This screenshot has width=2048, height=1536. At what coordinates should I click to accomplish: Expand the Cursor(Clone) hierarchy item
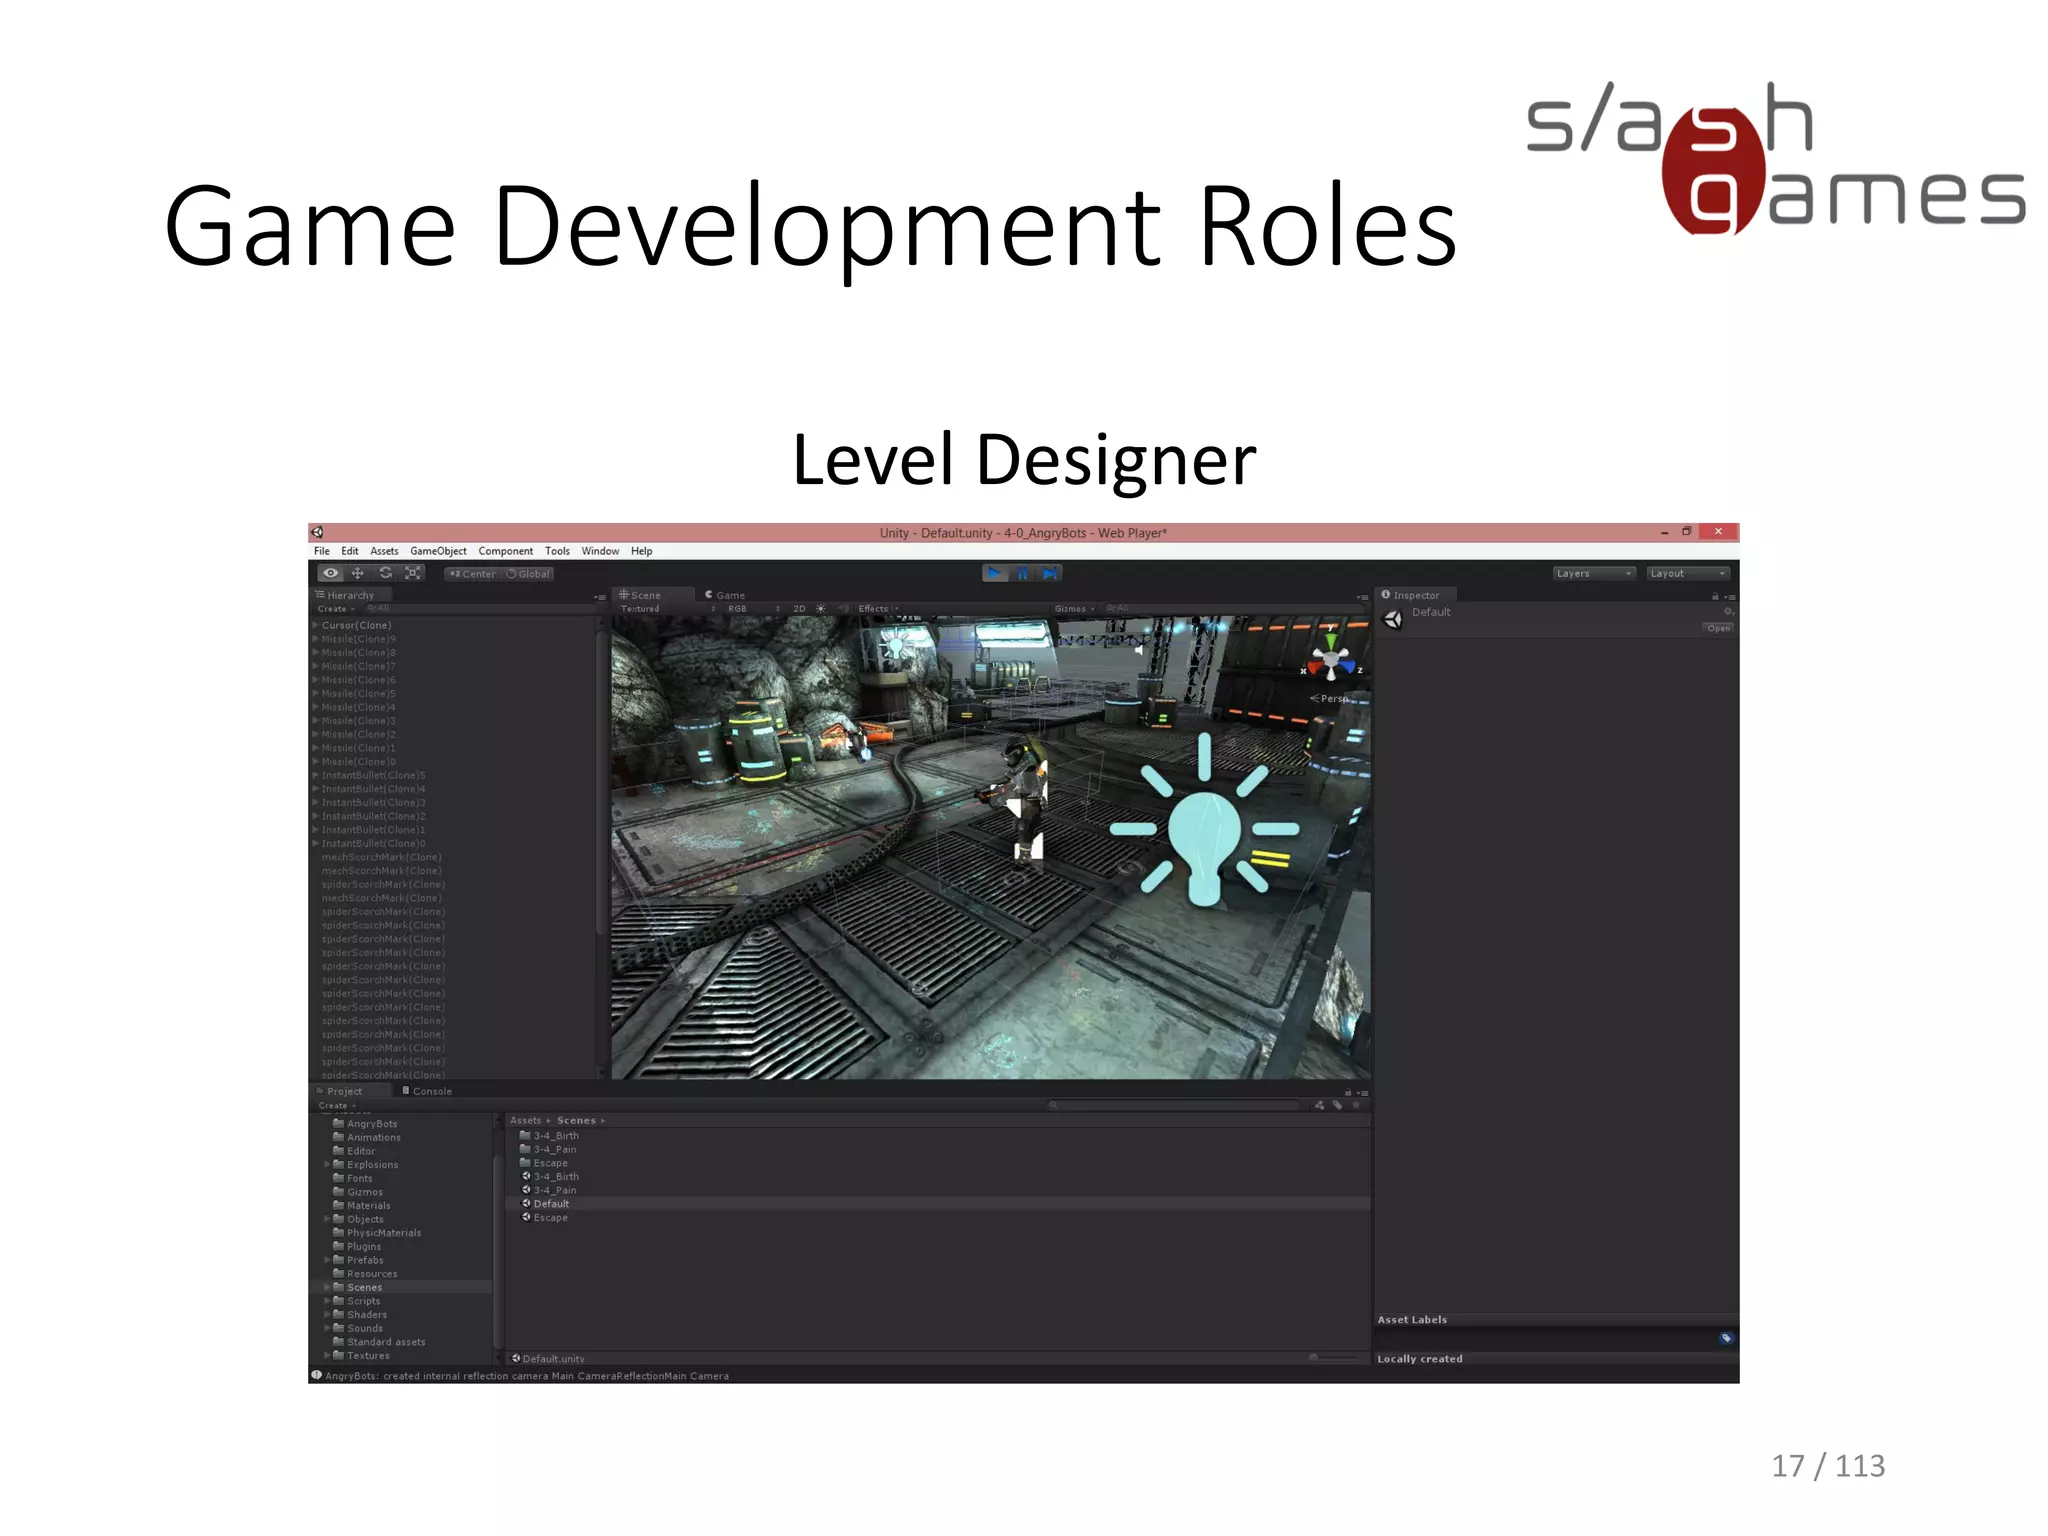(x=315, y=625)
